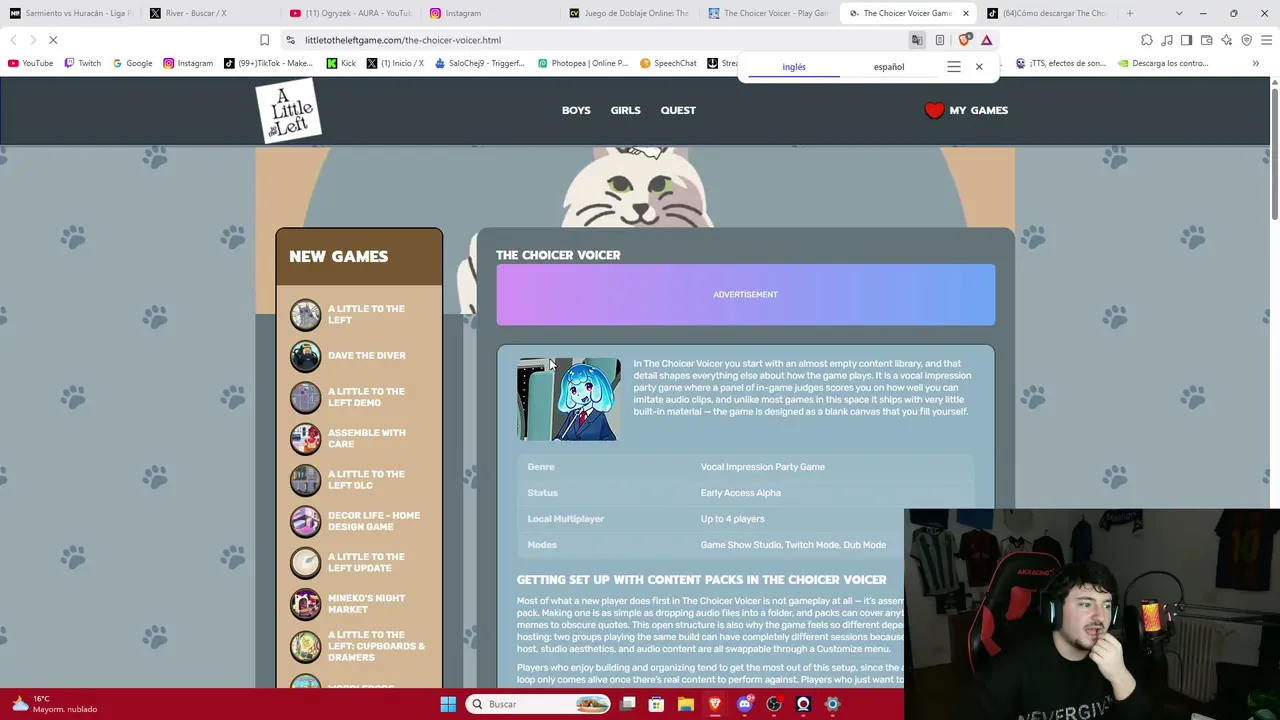Switch to the Ogryzek - AURA YouTube tab

pyautogui.click(x=349, y=13)
